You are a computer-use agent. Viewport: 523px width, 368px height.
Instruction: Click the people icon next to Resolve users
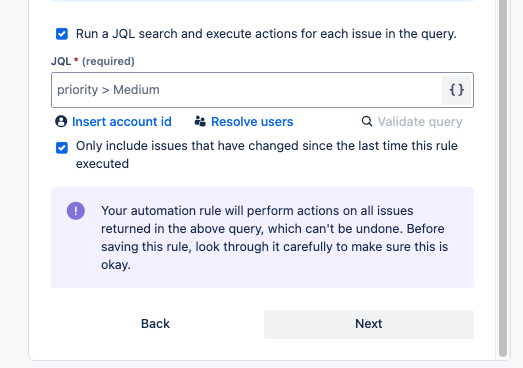click(200, 121)
